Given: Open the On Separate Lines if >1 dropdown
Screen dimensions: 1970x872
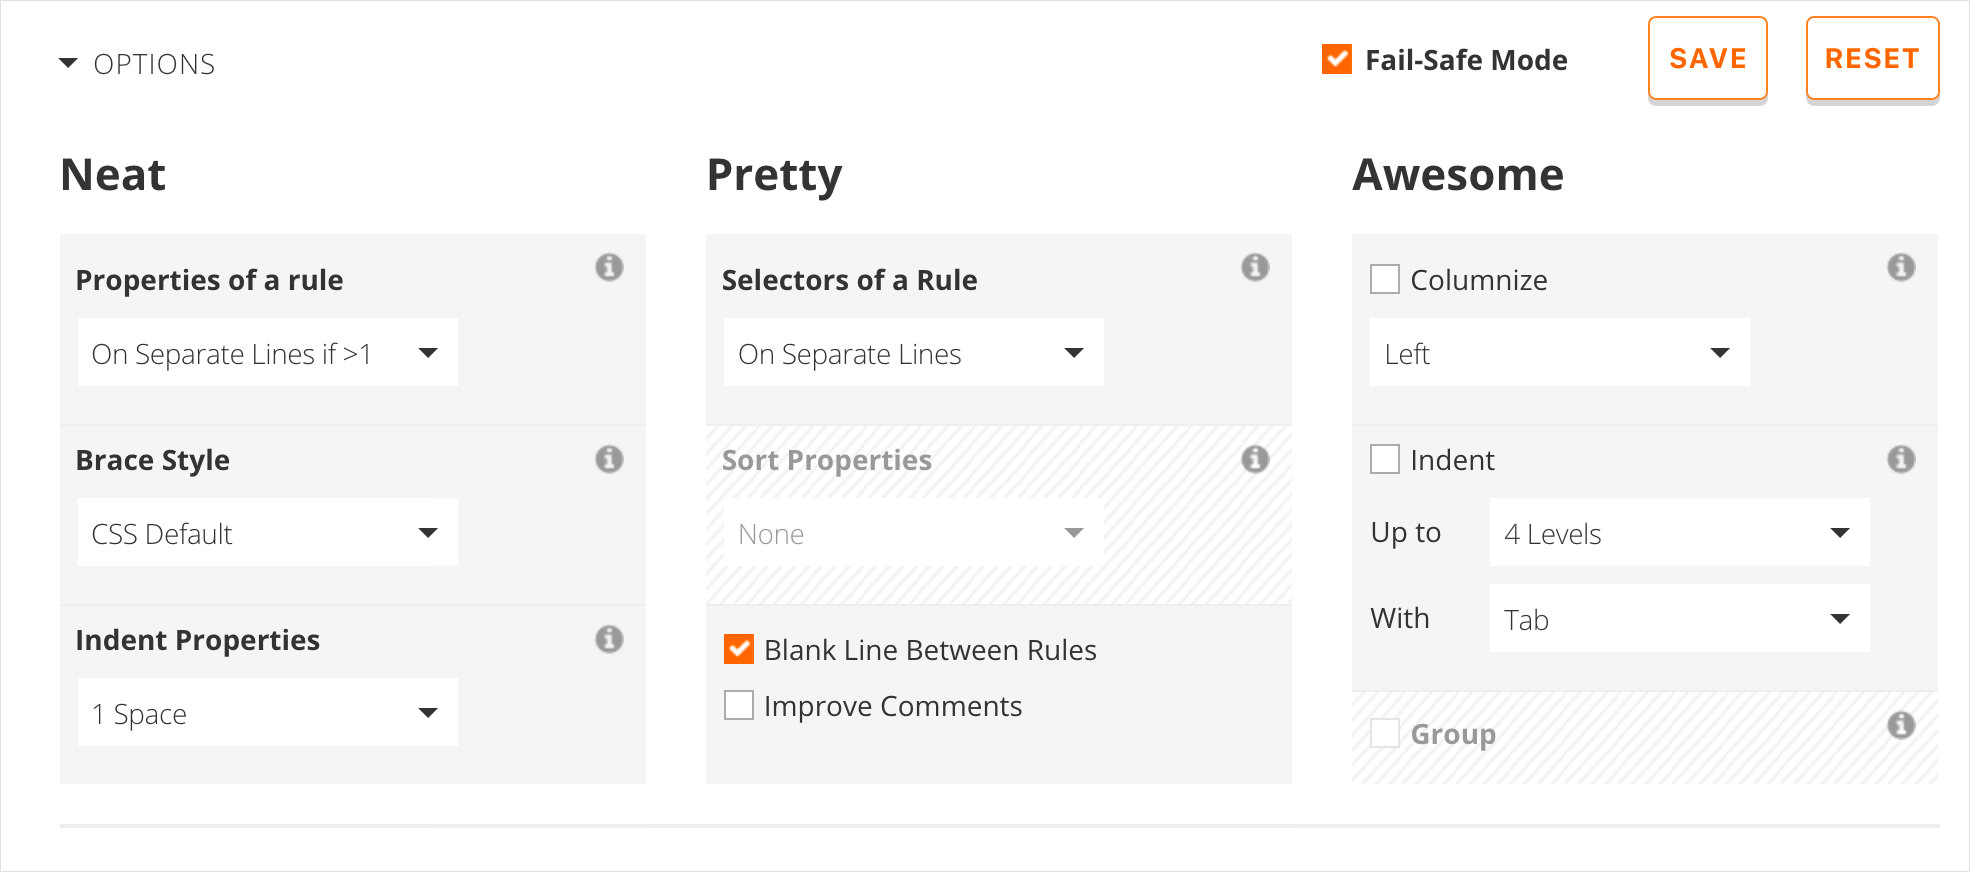Looking at the screenshot, I should [x=268, y=352].
